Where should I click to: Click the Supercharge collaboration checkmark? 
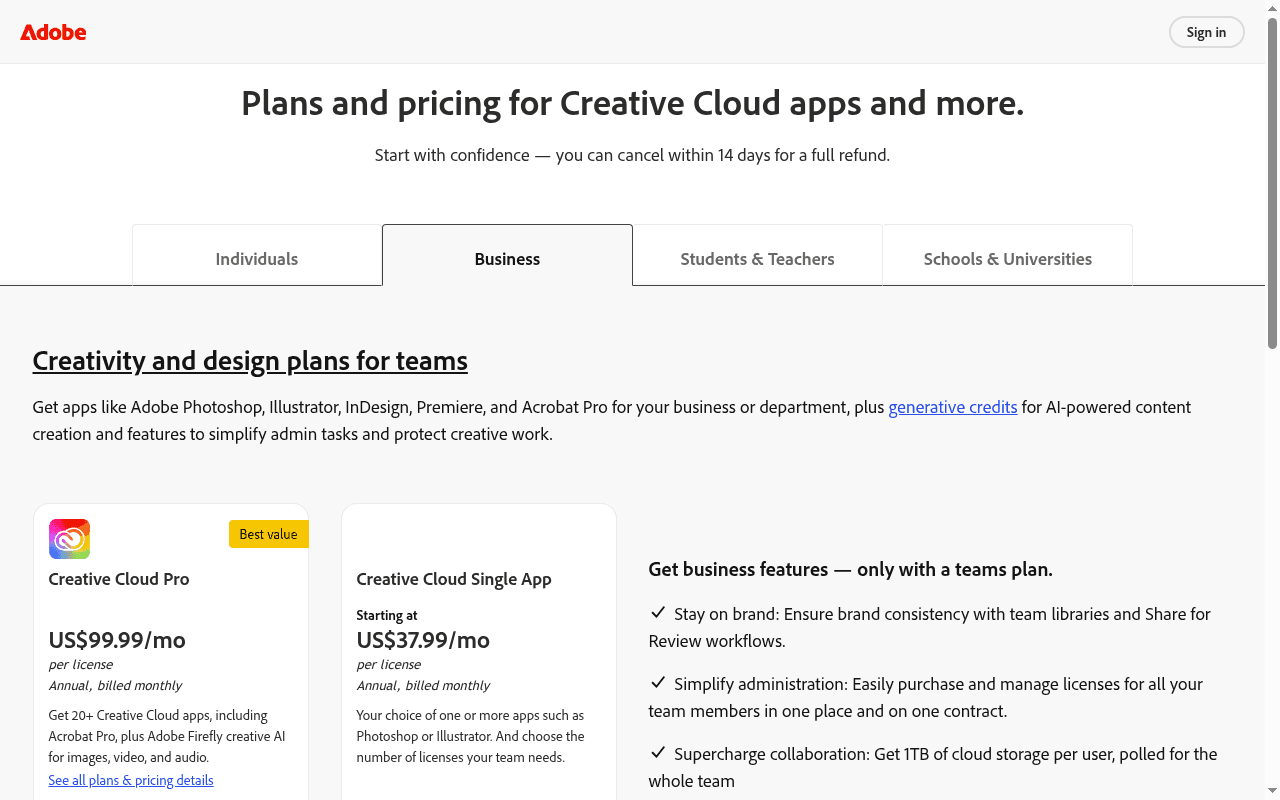(658, 752)
